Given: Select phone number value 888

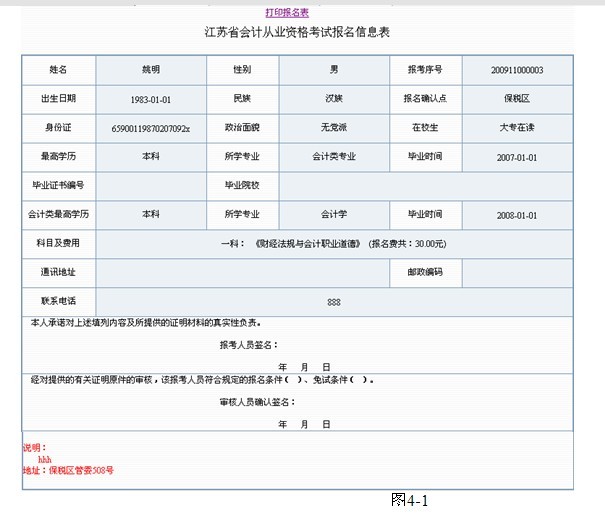Looking at the screenshot, I should pos(334,302).
